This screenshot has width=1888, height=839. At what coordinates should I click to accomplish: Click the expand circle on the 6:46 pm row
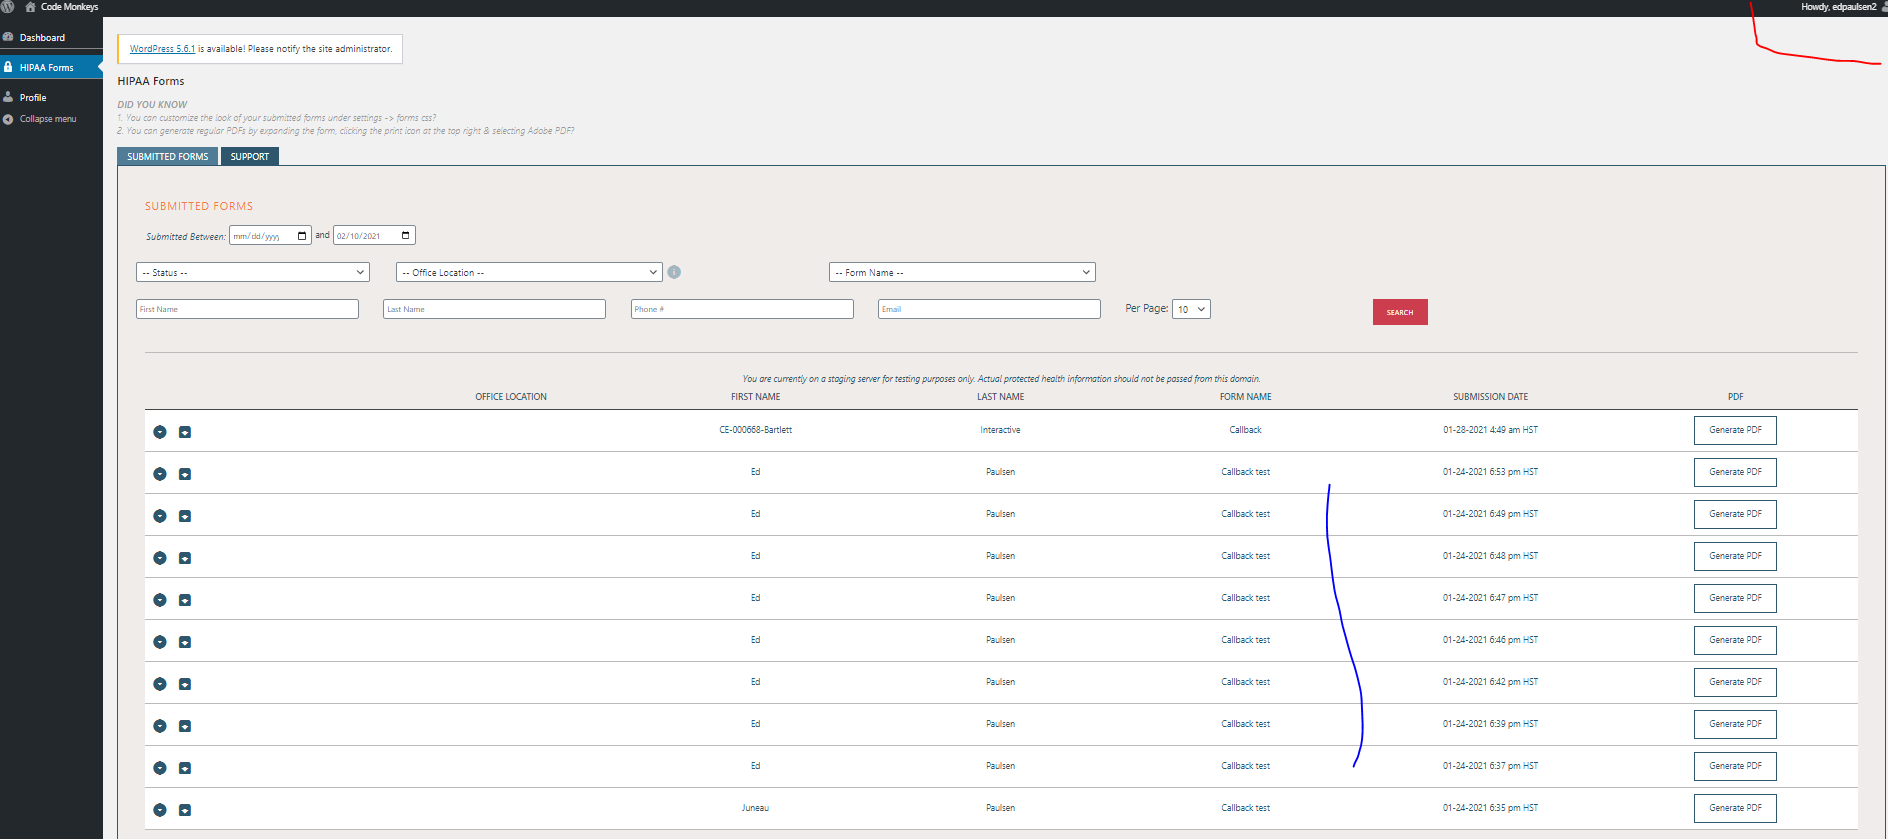pyautogui.click(x=160, y=642)
